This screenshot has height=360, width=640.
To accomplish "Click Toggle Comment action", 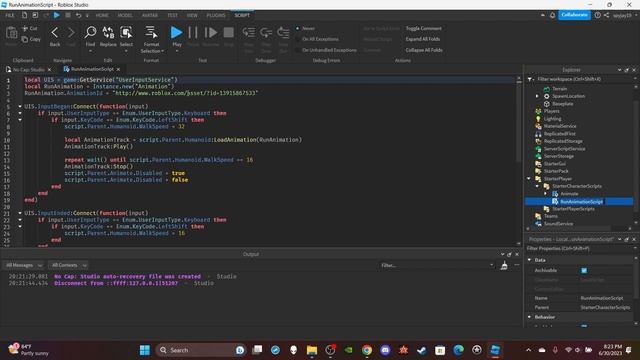I will coord(424,29).
